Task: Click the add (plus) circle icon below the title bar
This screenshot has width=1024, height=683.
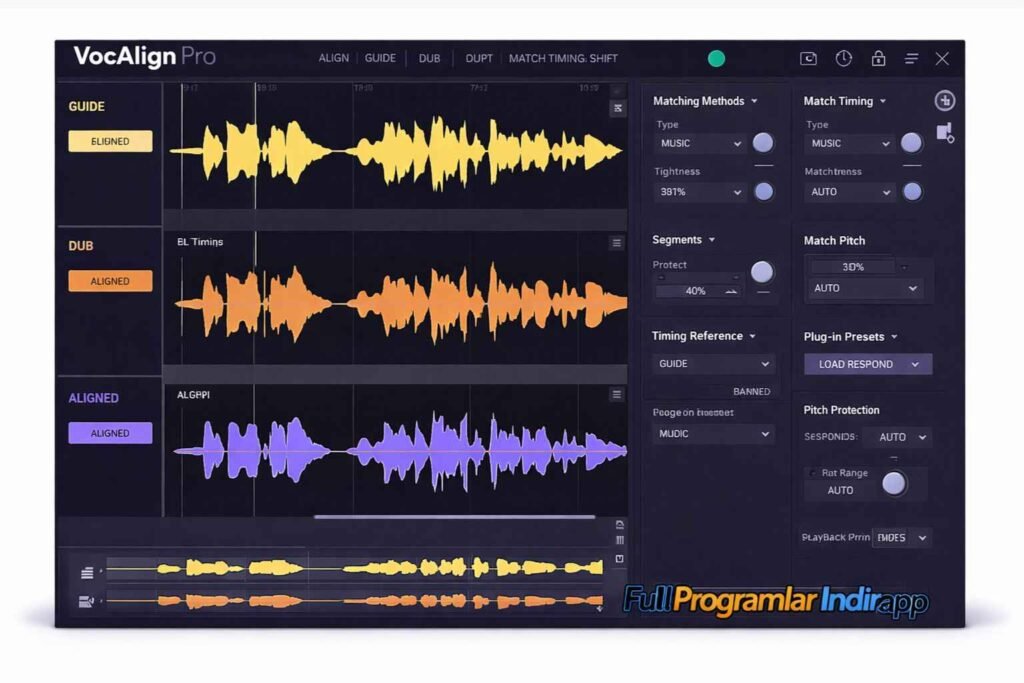Action: (945, 100)
